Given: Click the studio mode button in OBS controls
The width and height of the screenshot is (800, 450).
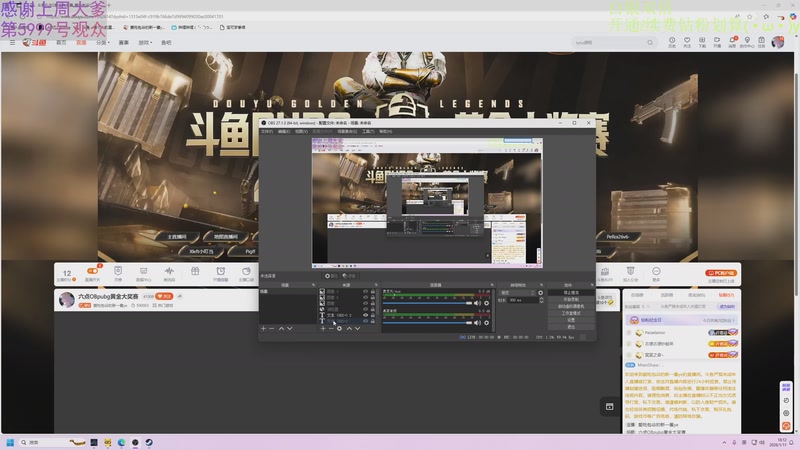Looking at the screenshot, I should 571,313.
